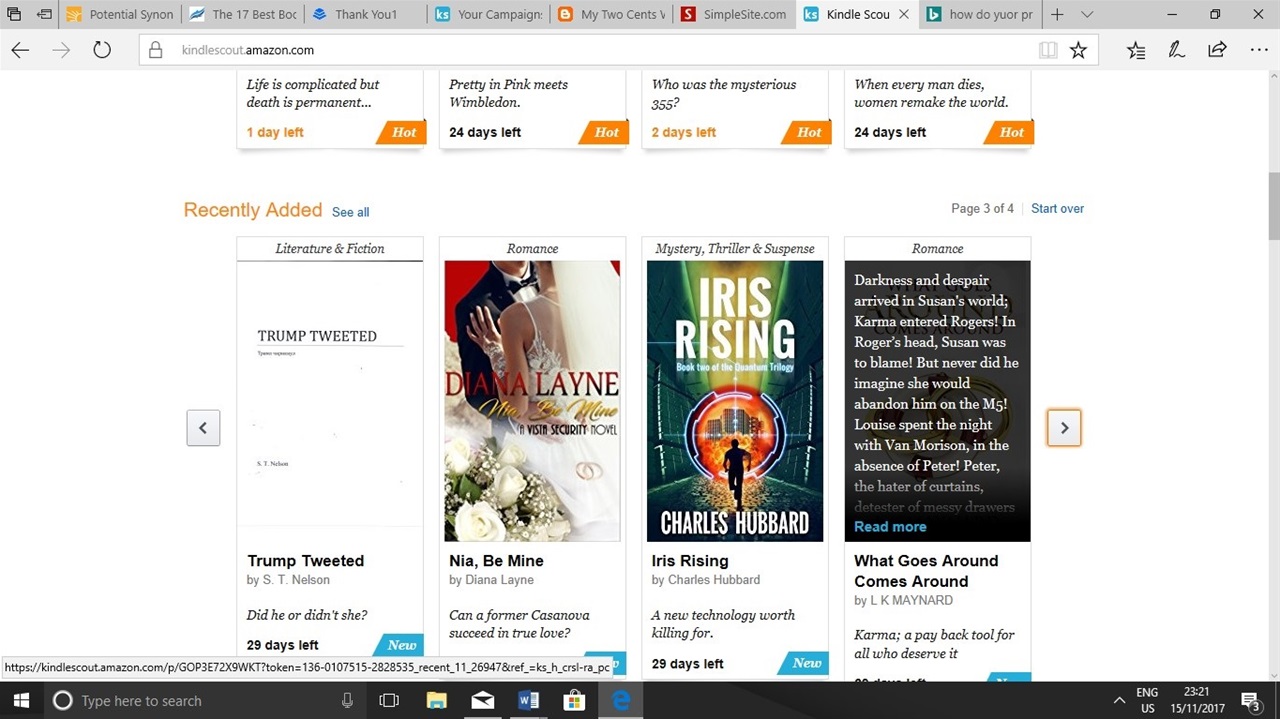Go back to the previous page
Viewport: 1280px width, 719px height.
click(20, 50)
